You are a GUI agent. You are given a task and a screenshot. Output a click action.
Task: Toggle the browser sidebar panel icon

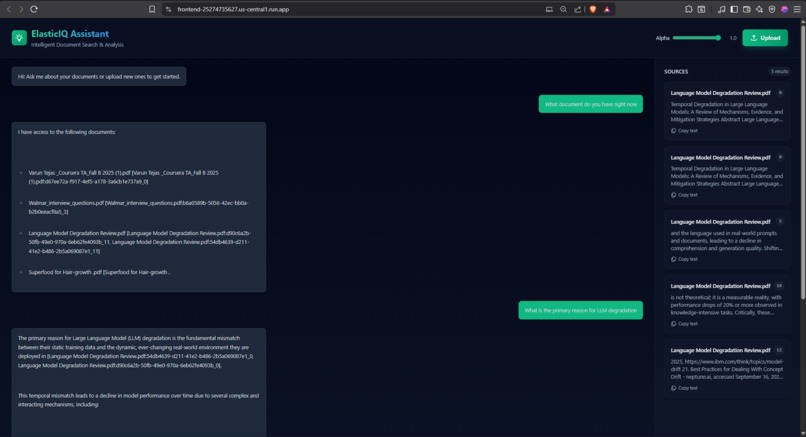pyautogui.click(x=734, y=9)
